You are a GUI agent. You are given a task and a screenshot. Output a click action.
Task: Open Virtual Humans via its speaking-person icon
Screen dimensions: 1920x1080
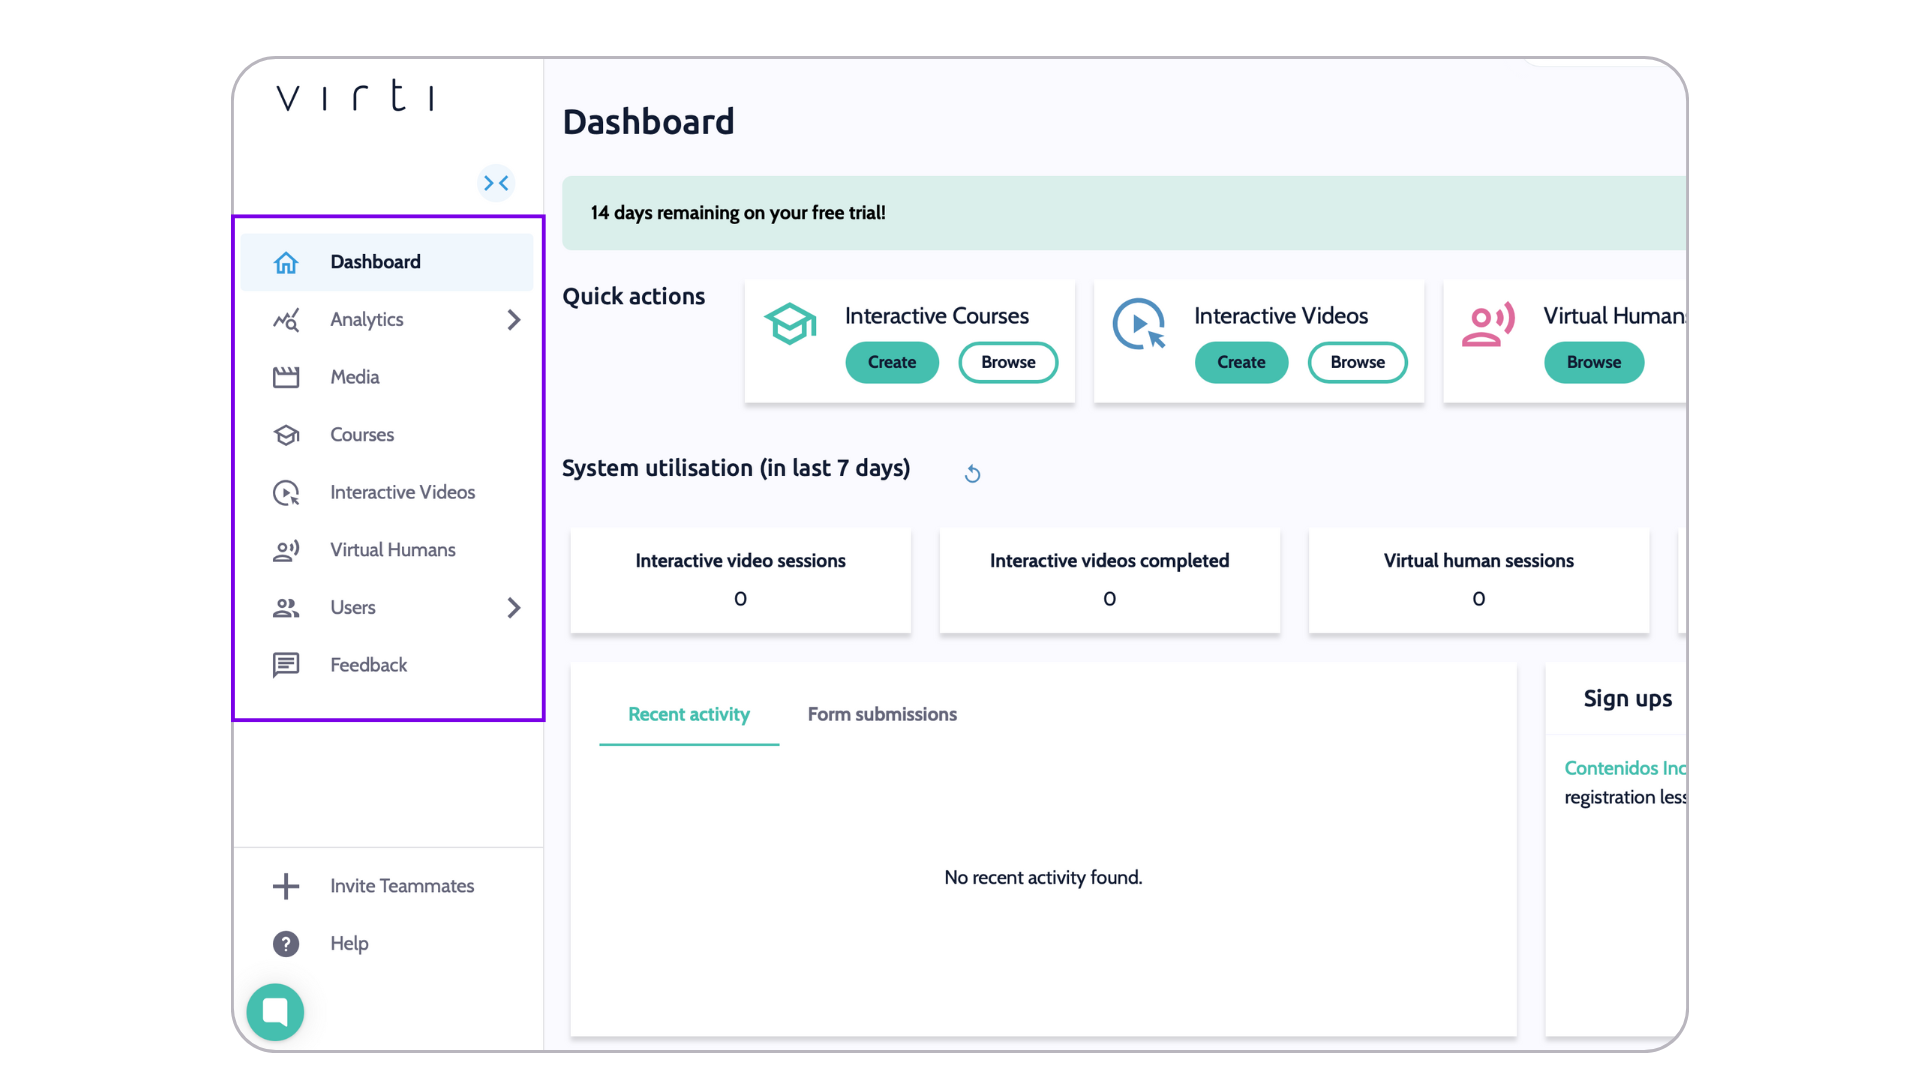(286, 550)
